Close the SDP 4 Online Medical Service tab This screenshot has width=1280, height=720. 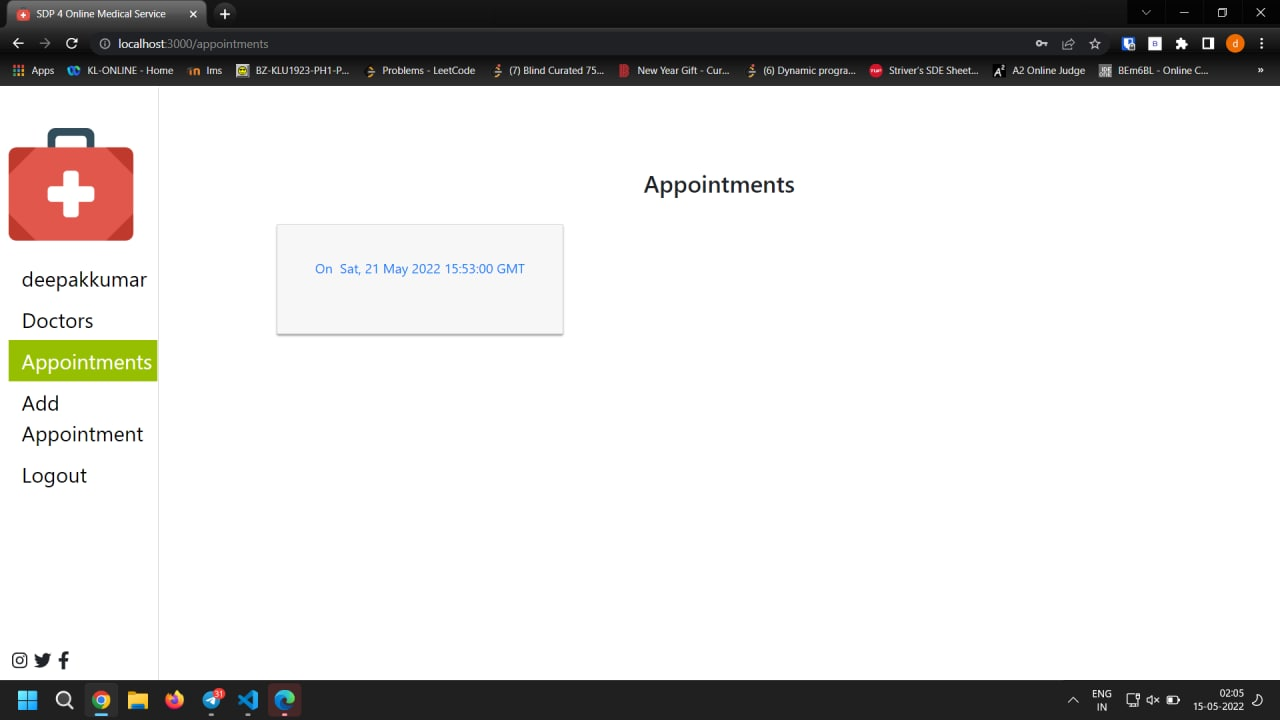[x=193, y=14]
